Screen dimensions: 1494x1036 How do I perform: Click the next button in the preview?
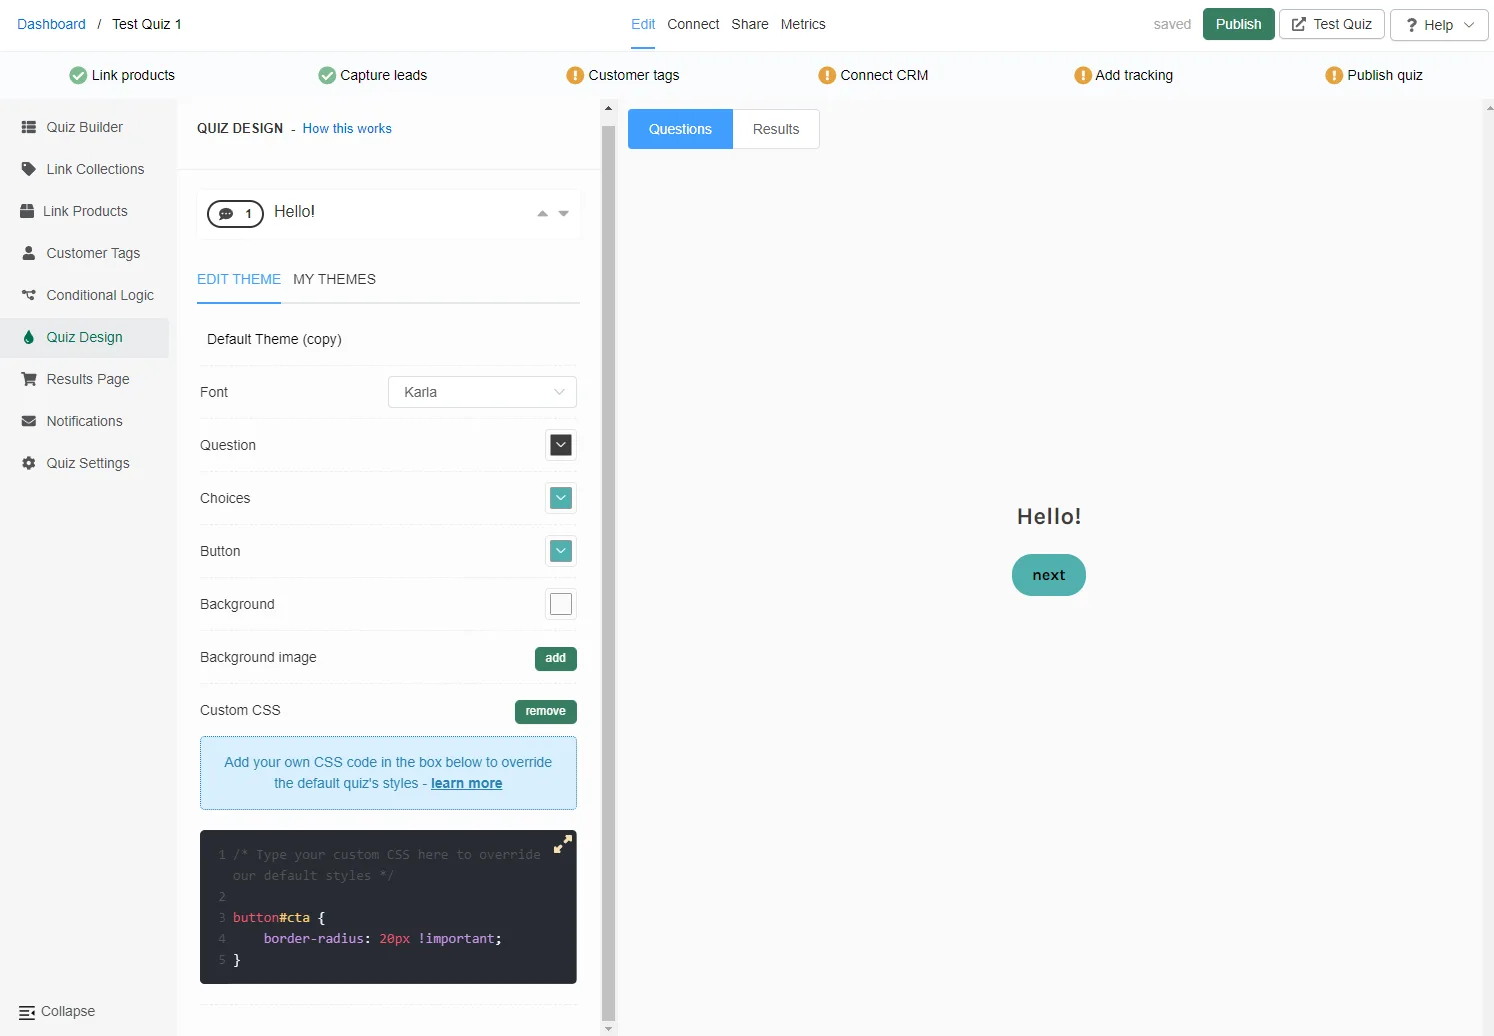(1049, 575)
